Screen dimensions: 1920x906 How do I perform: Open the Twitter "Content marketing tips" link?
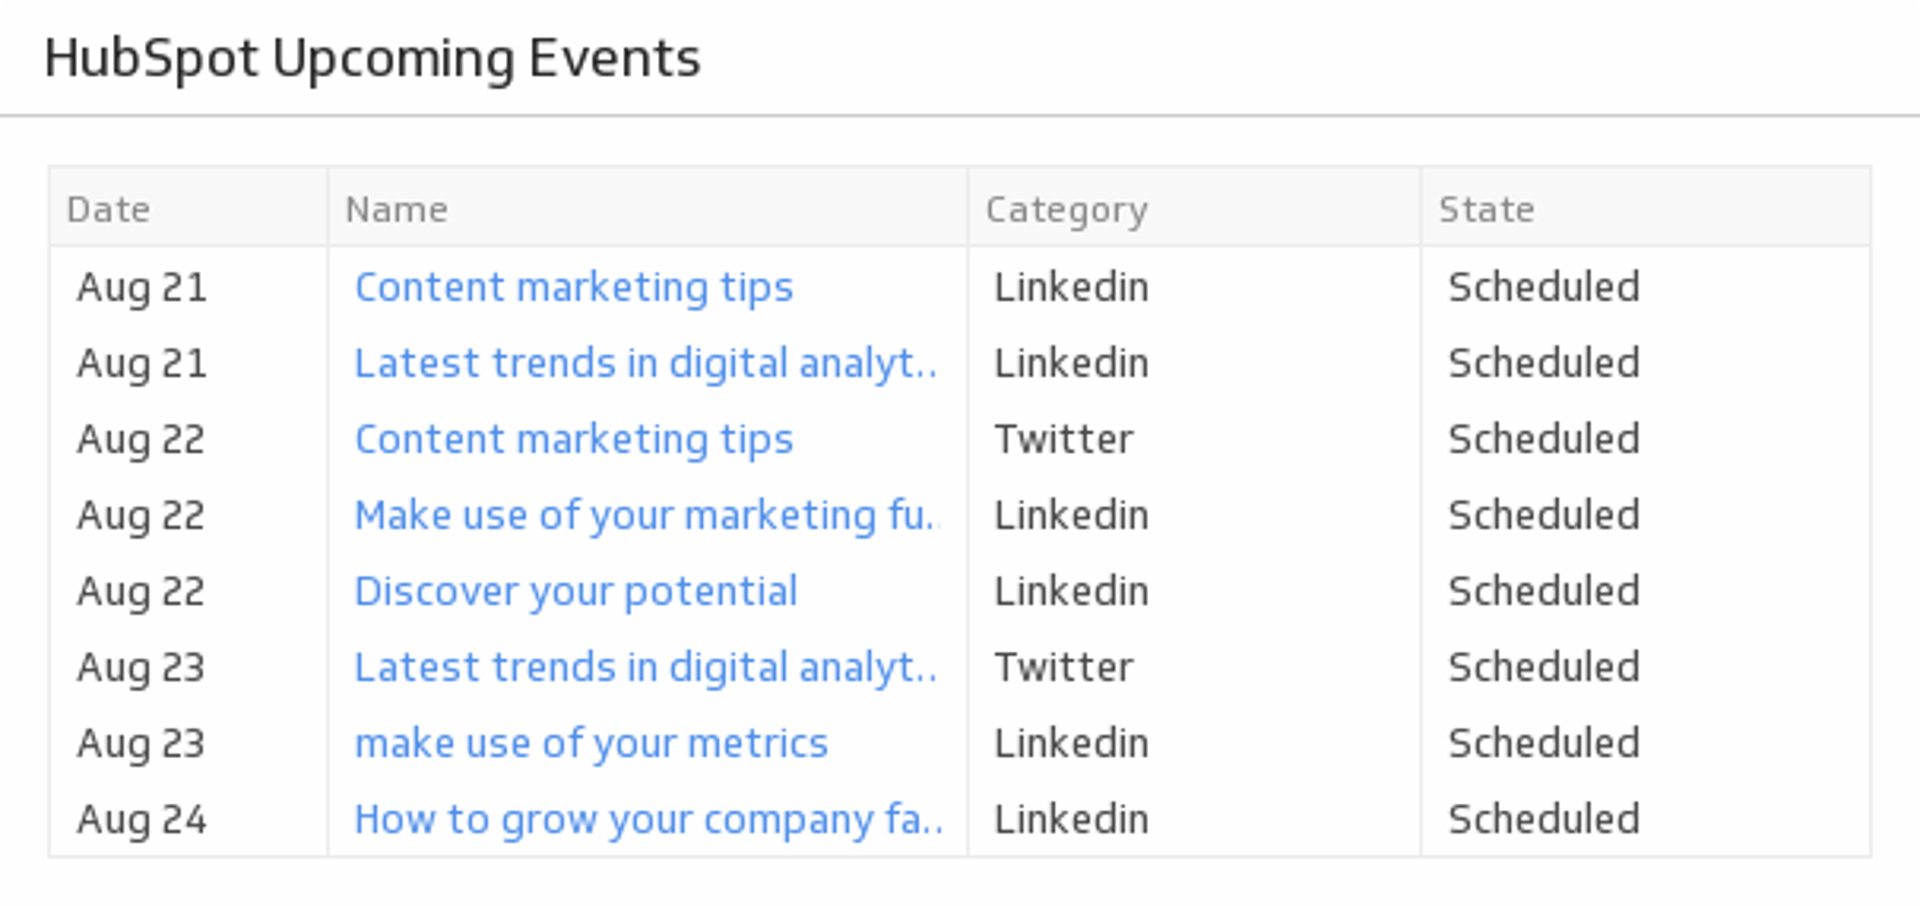tap(573, 440)
